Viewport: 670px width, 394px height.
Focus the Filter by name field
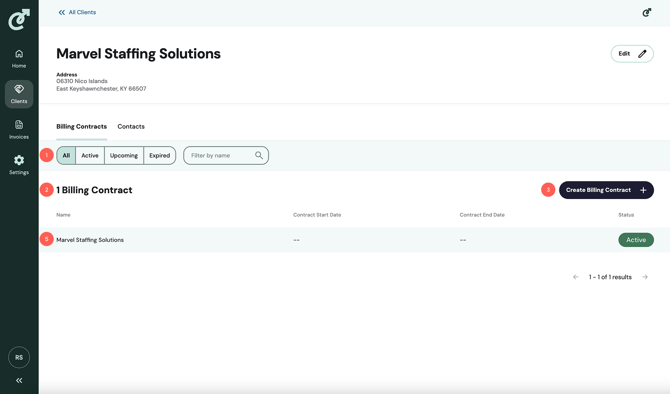(226, 156)
